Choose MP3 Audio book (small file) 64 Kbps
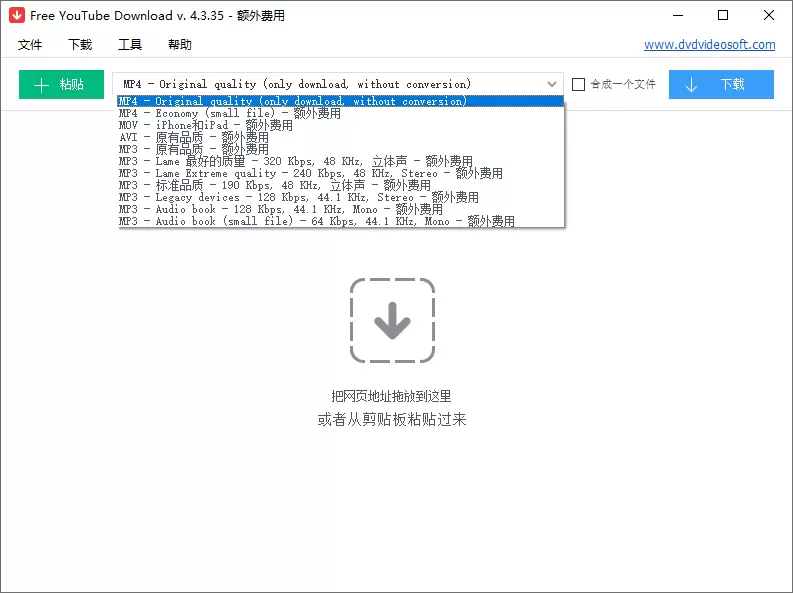 341,221
